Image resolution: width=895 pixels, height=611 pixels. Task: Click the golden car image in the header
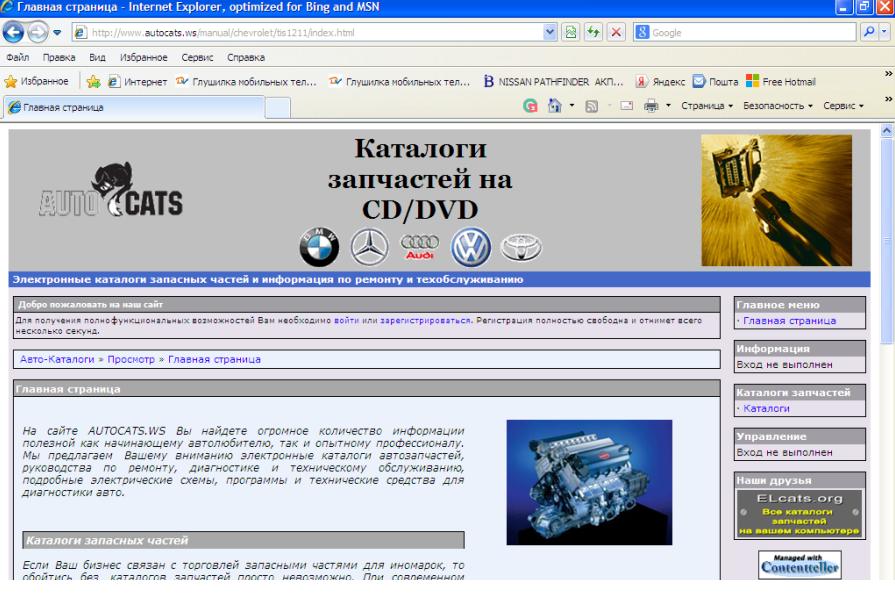coord(776,200)
